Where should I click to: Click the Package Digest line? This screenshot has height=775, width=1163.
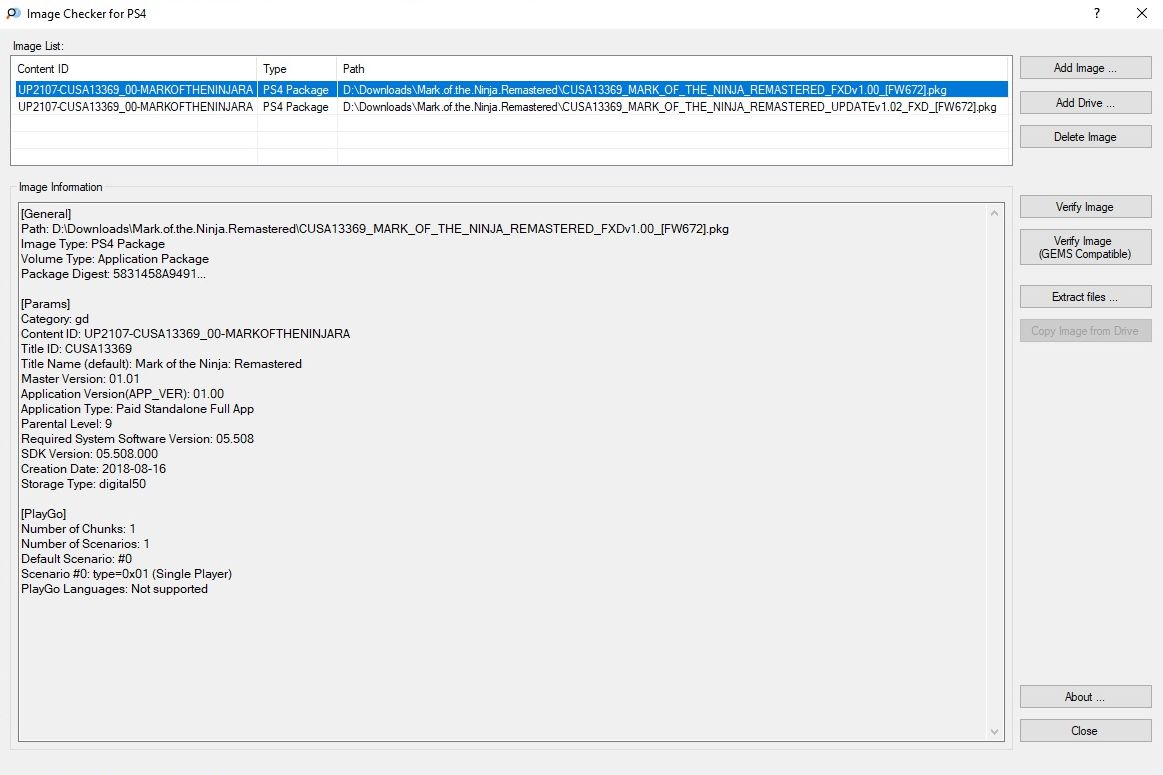point(113,274)
